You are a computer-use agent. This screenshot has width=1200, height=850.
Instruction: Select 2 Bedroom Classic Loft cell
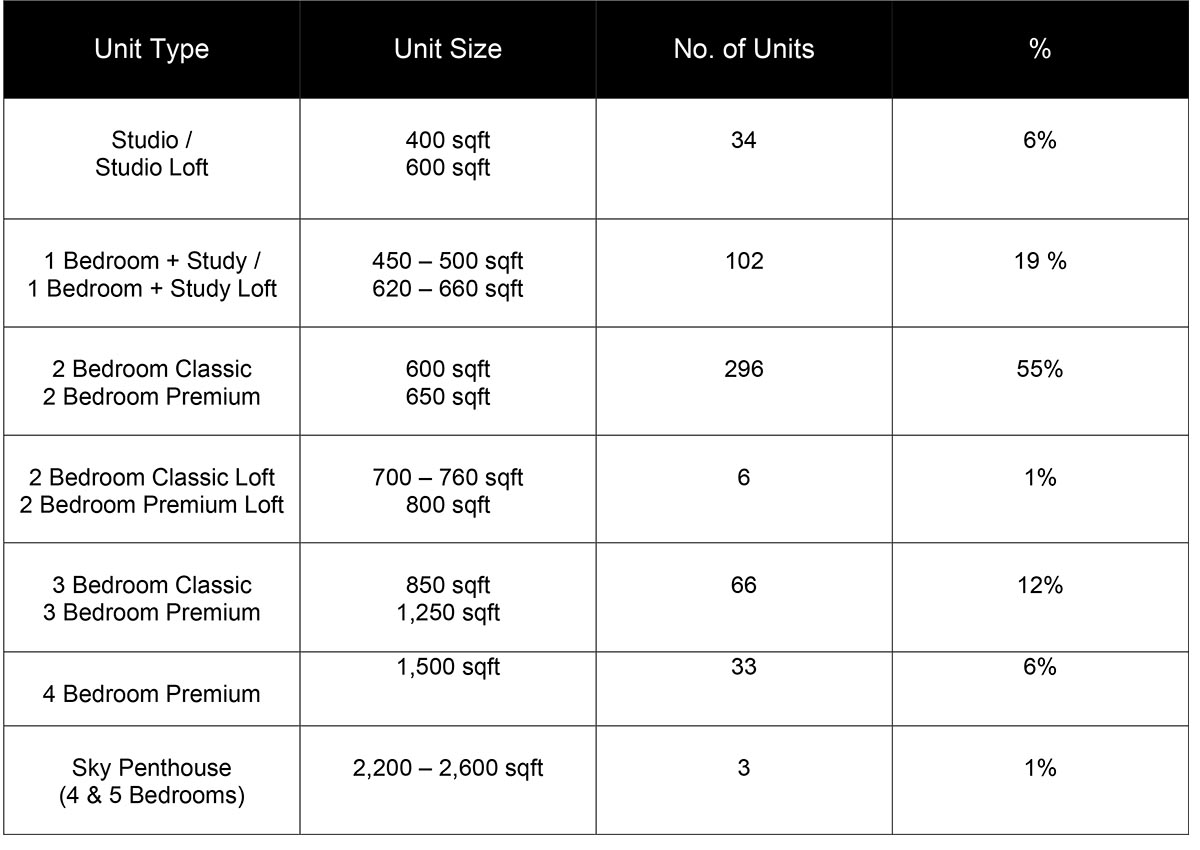pyautogui.click(x=151, y=489)
